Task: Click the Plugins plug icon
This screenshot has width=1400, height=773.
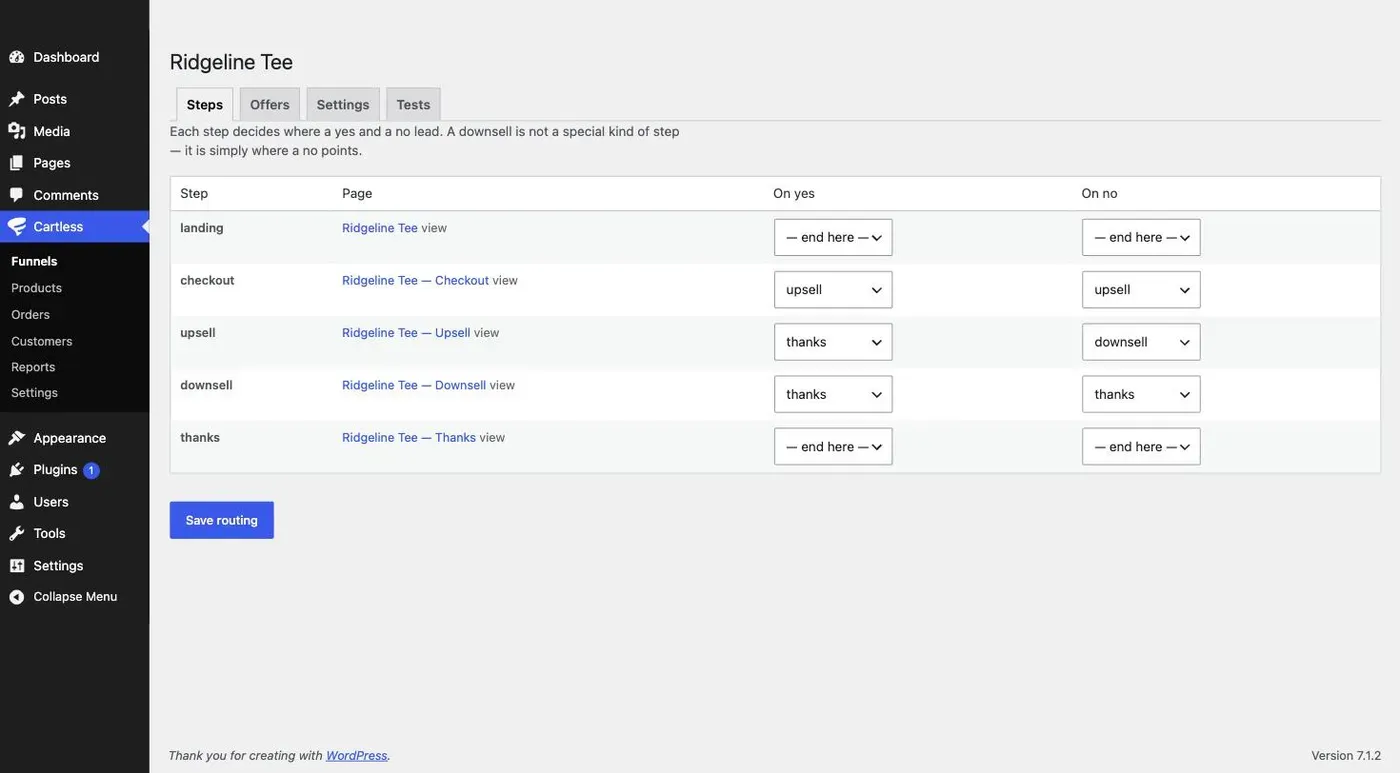Action: (x=17, y=470)
